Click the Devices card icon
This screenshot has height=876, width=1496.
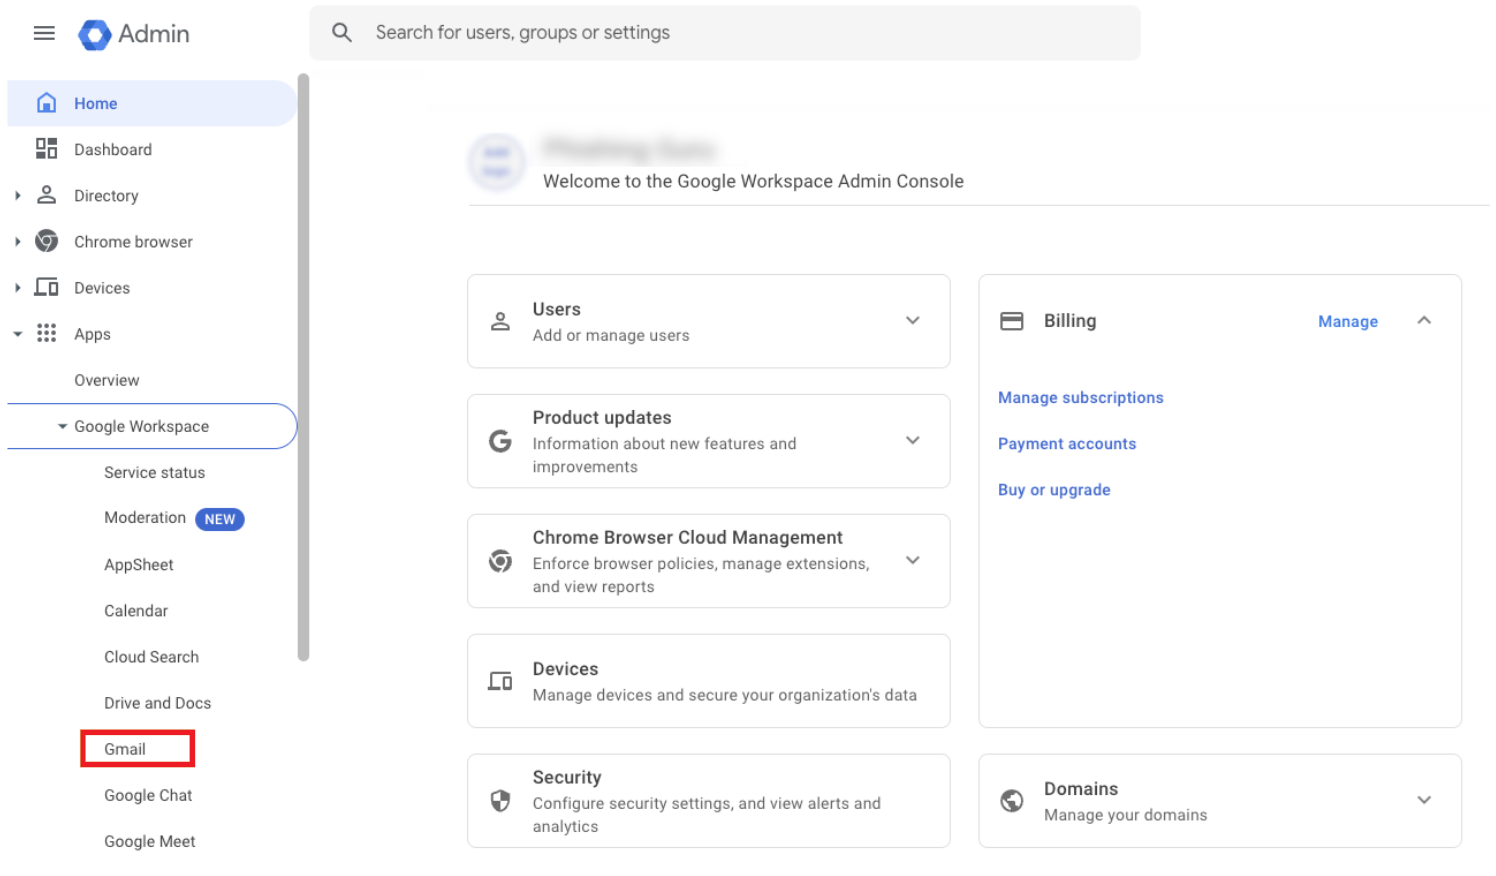tap(500, 680)
